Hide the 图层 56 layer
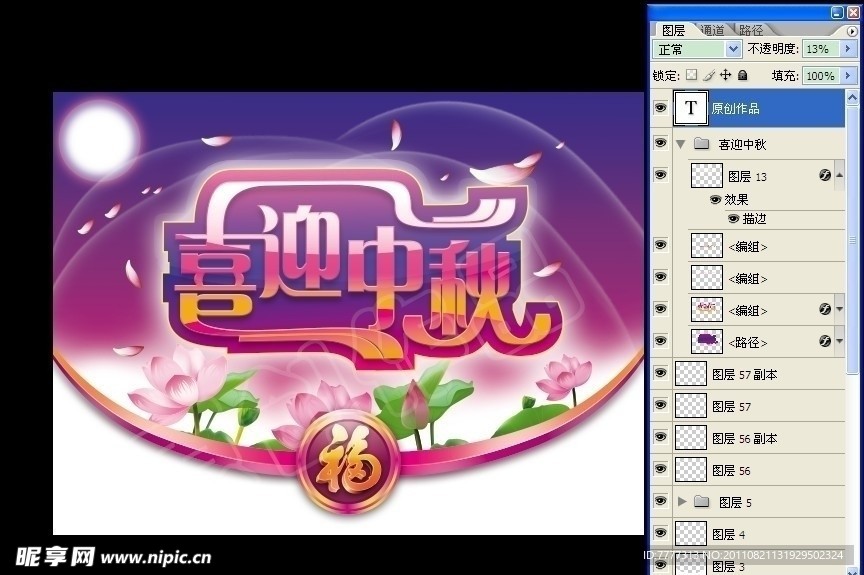This screenshot has height=575, width=864. 660,469
